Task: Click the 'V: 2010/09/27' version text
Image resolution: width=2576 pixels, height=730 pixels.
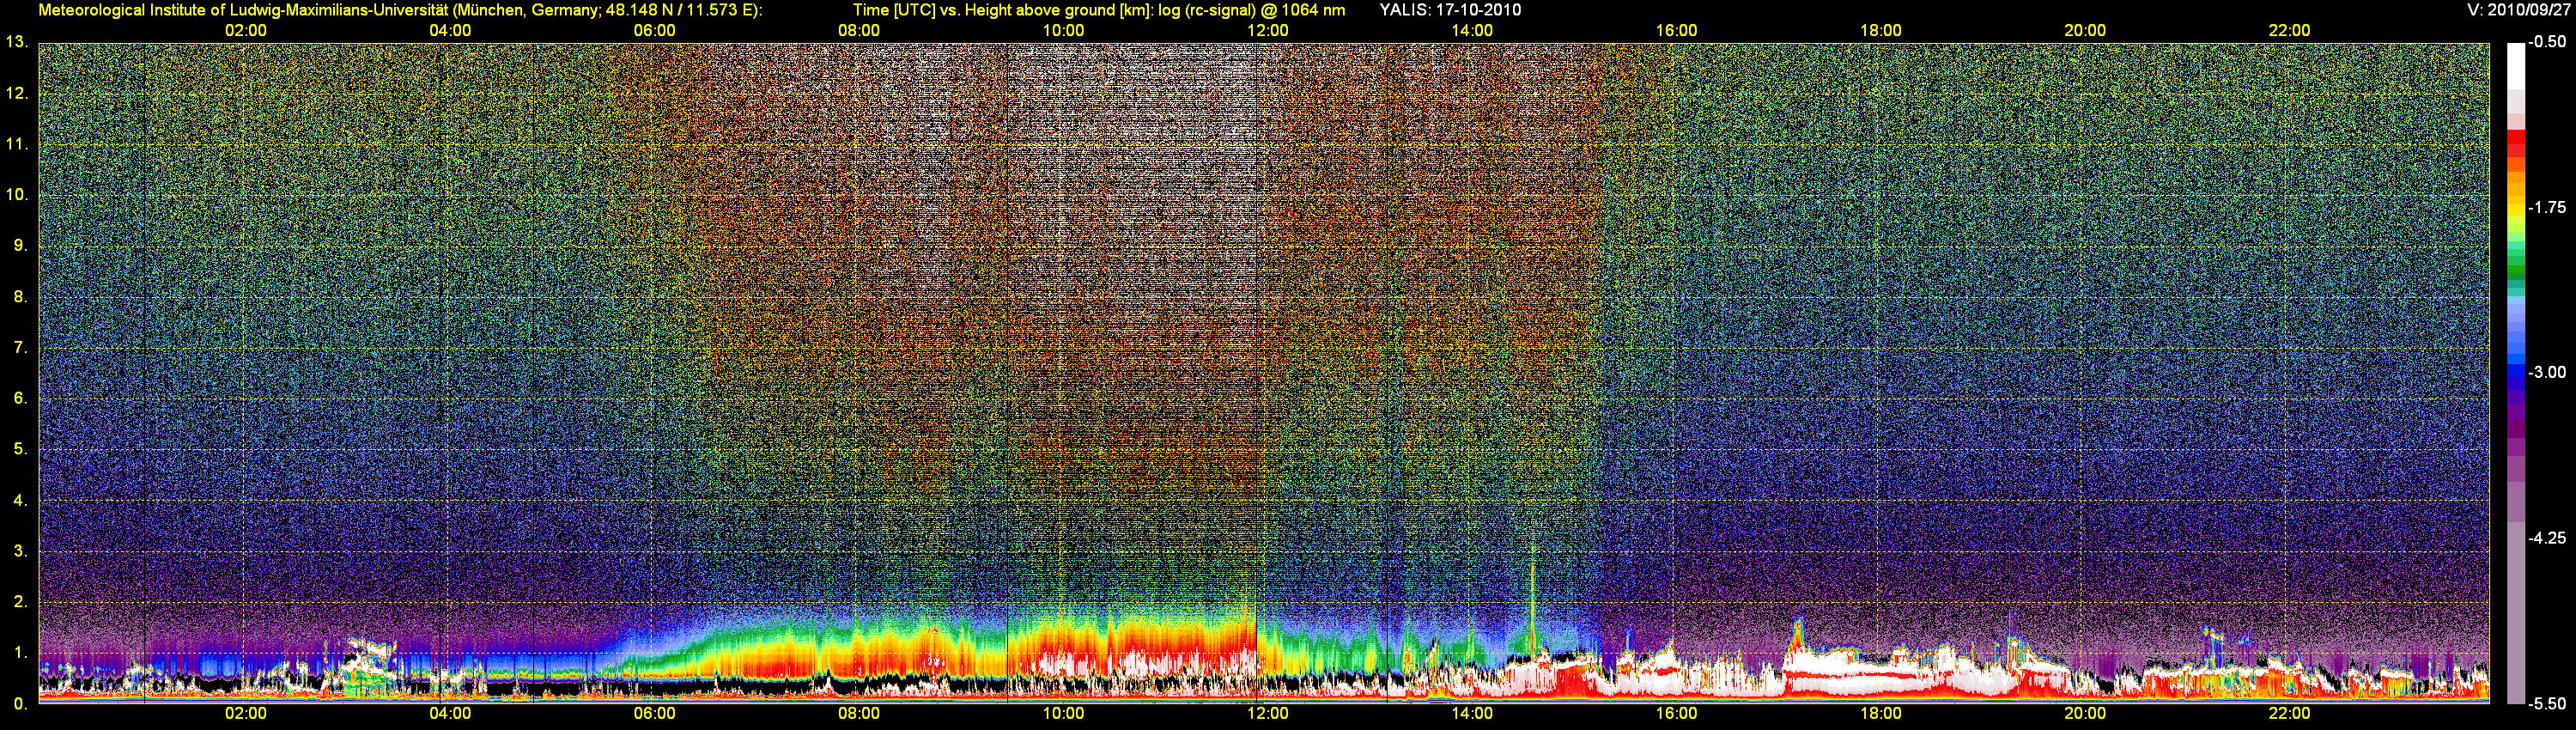Action: pos(2517,10)
